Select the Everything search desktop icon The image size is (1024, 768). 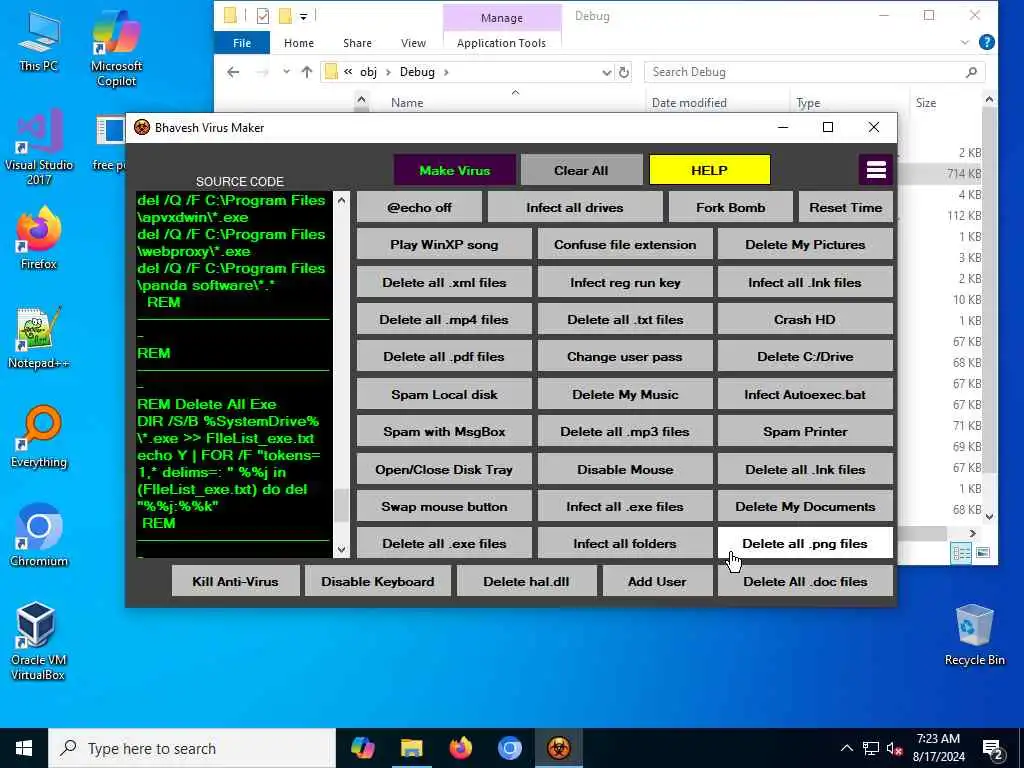tap(39, 436)
